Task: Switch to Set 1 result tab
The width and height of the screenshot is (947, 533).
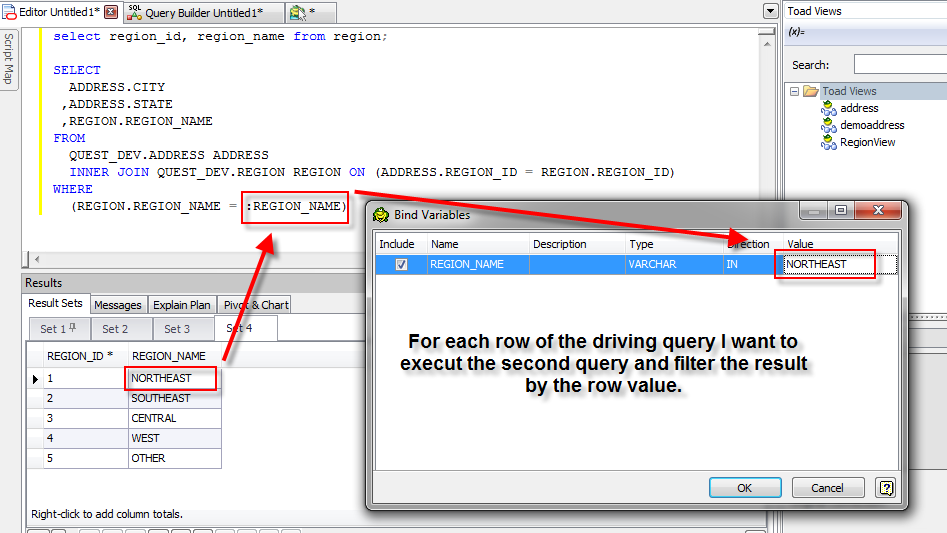Action: pos(59,329)
